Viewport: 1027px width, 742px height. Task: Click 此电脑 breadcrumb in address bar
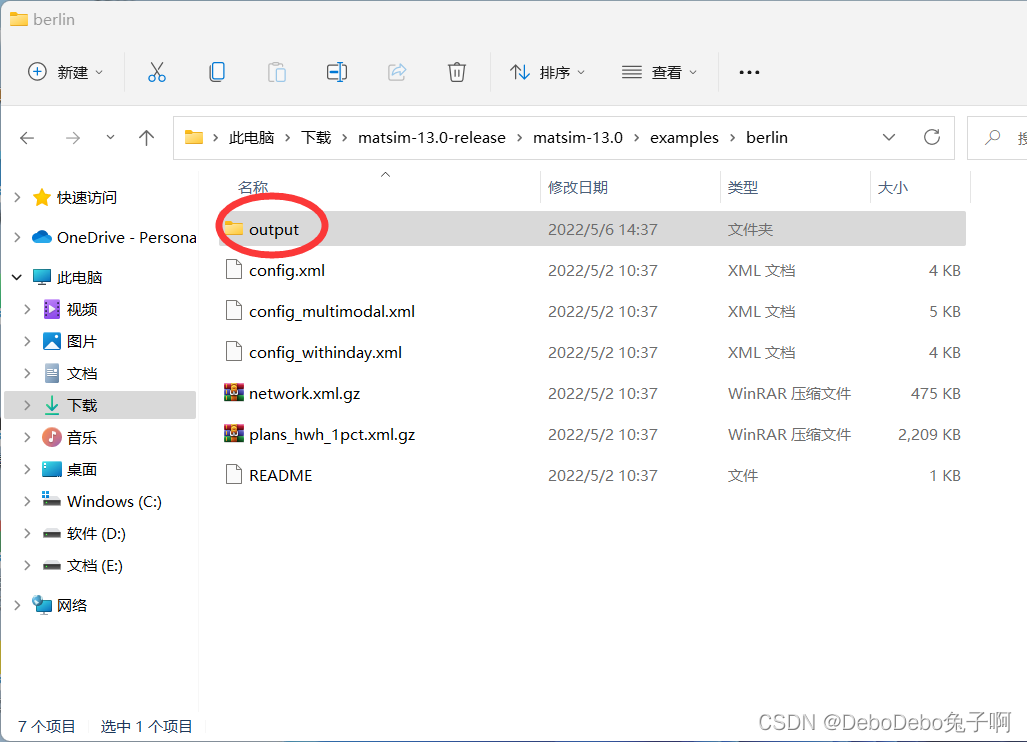(252, 138)
